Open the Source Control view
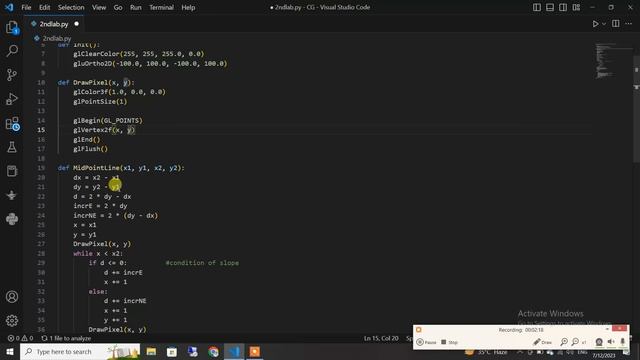 (x=12, y=75)
